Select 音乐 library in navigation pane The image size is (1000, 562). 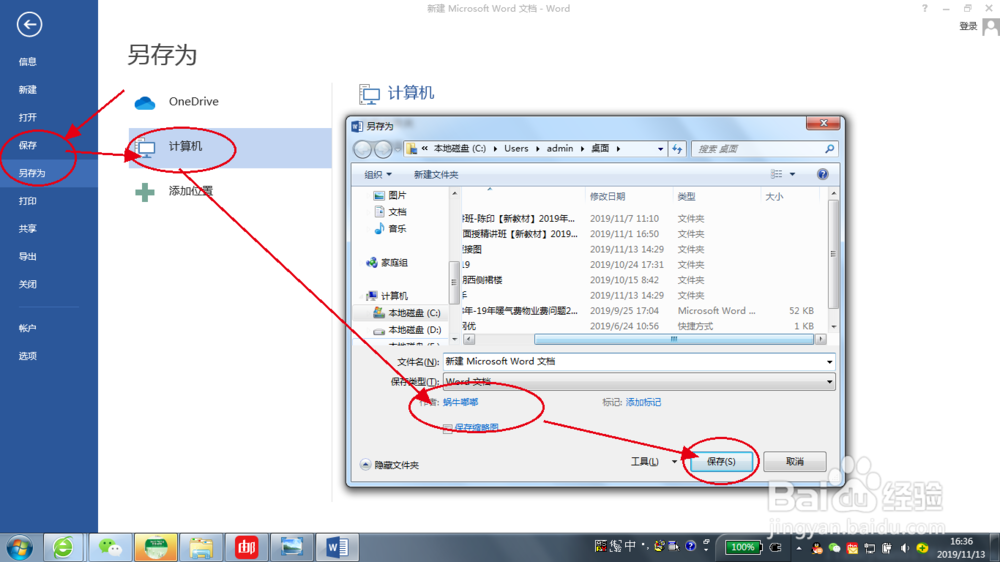(x=389, y=228)
